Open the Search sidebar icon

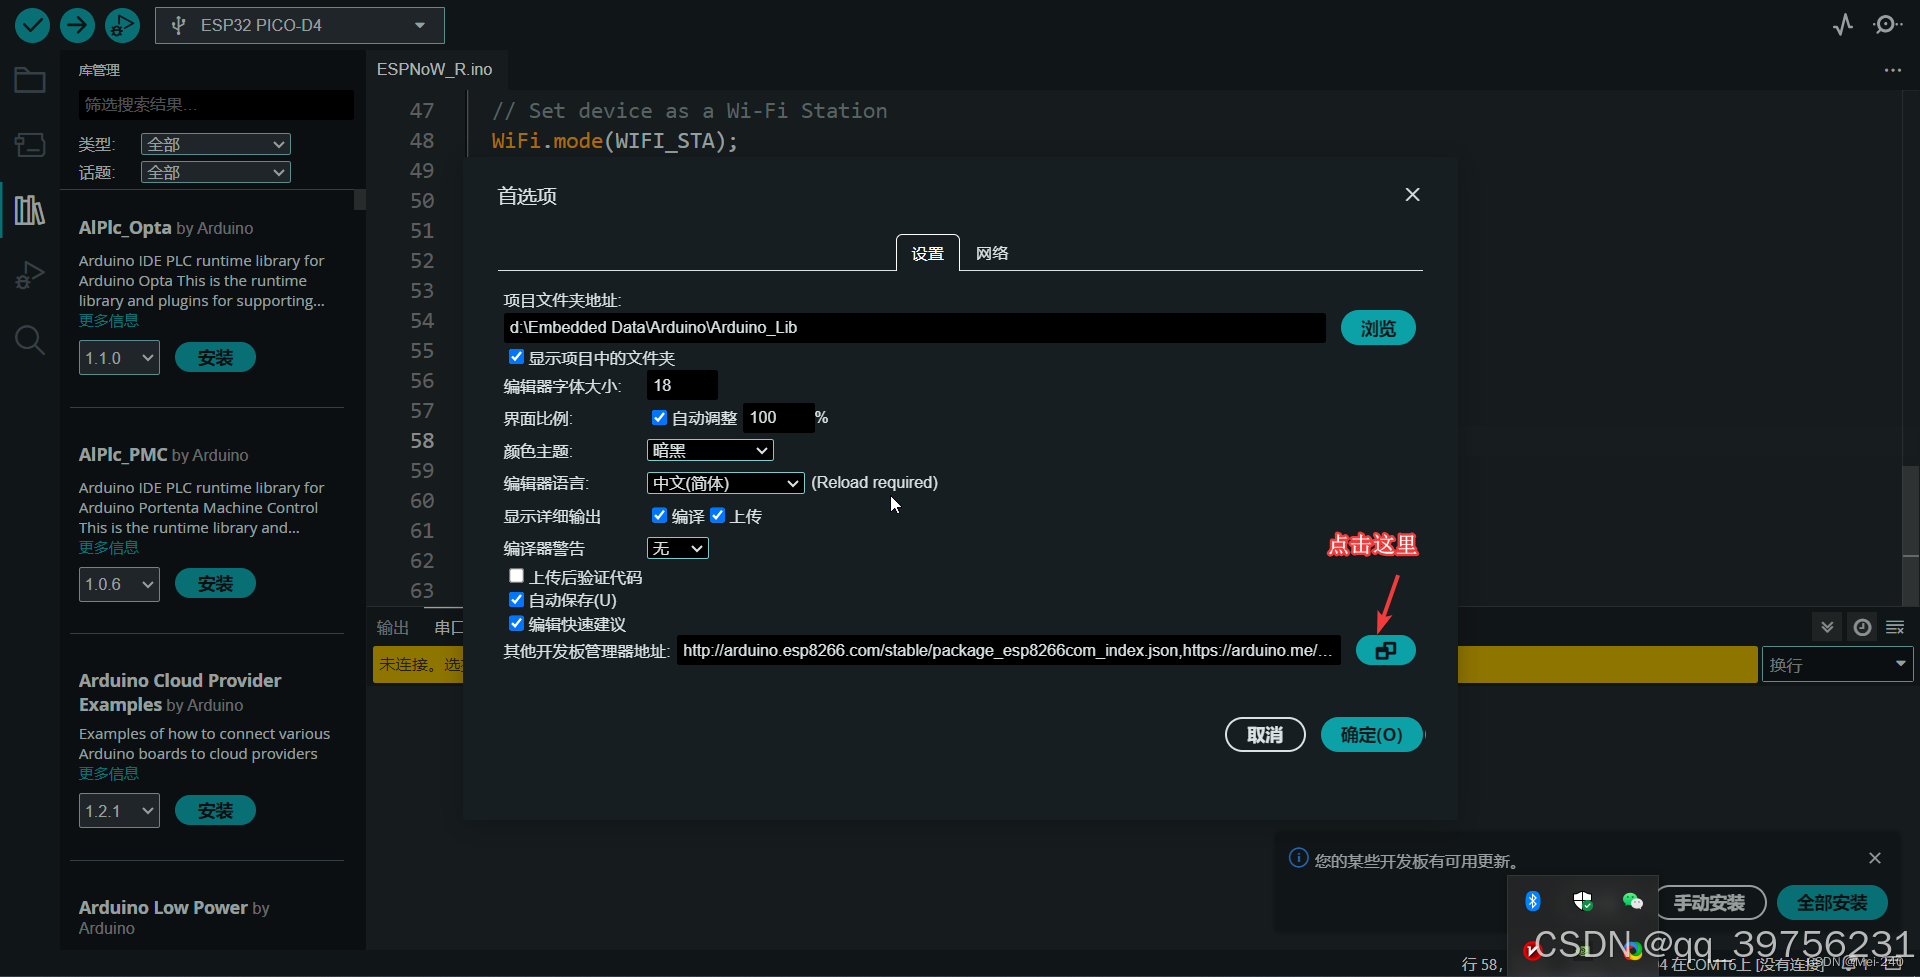(30, 340)
